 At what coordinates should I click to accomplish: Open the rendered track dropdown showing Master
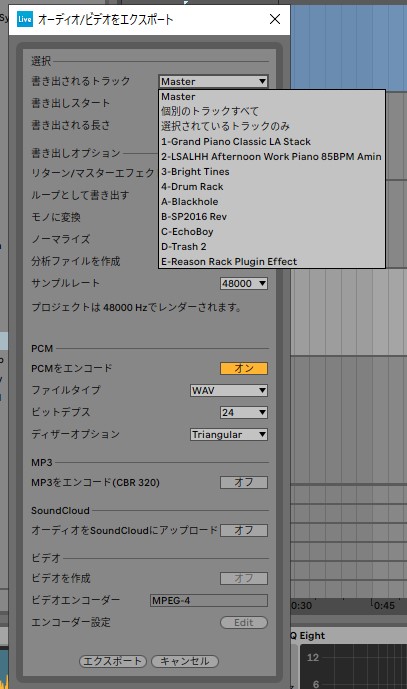[213, 81]
